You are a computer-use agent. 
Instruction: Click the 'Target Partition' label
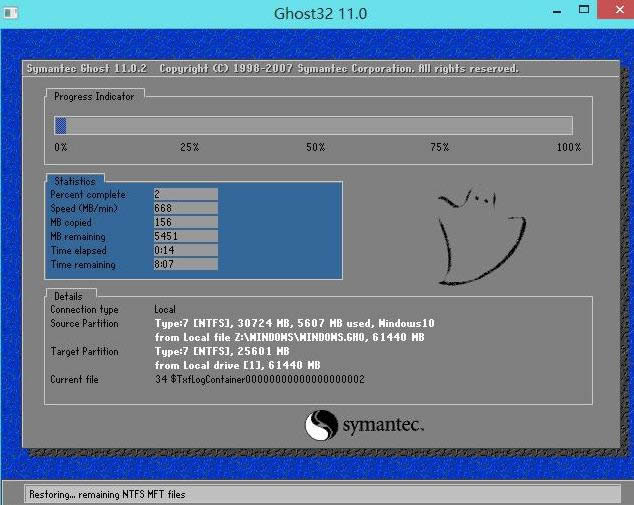85,351
